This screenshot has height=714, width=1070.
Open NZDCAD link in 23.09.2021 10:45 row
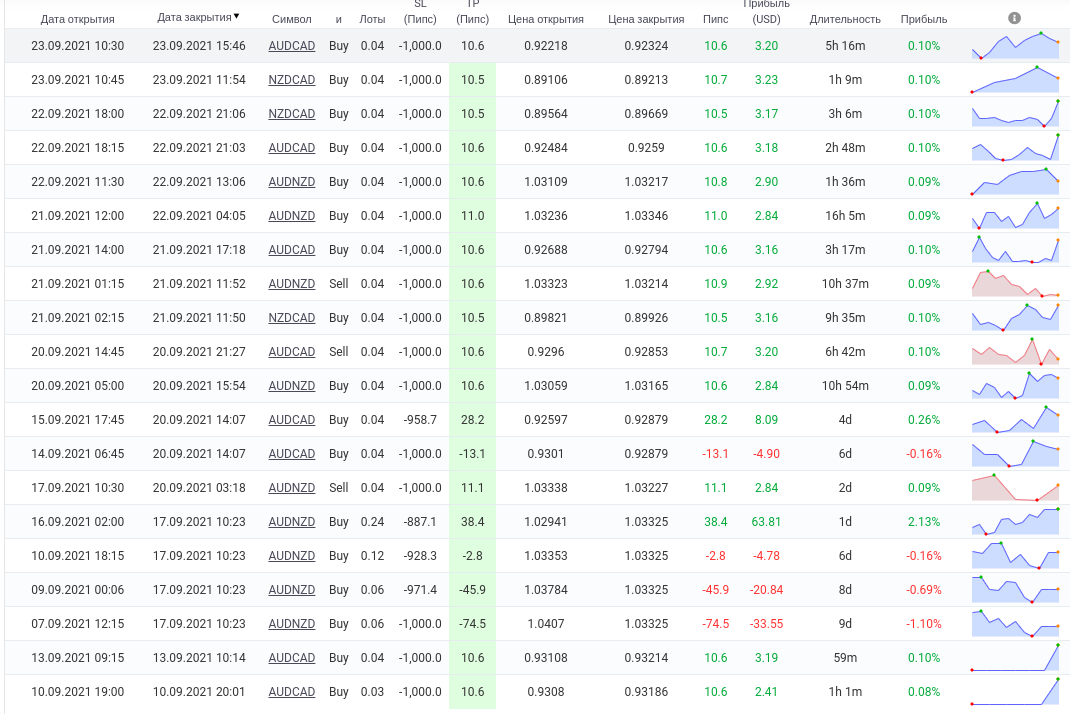point(291,80)
